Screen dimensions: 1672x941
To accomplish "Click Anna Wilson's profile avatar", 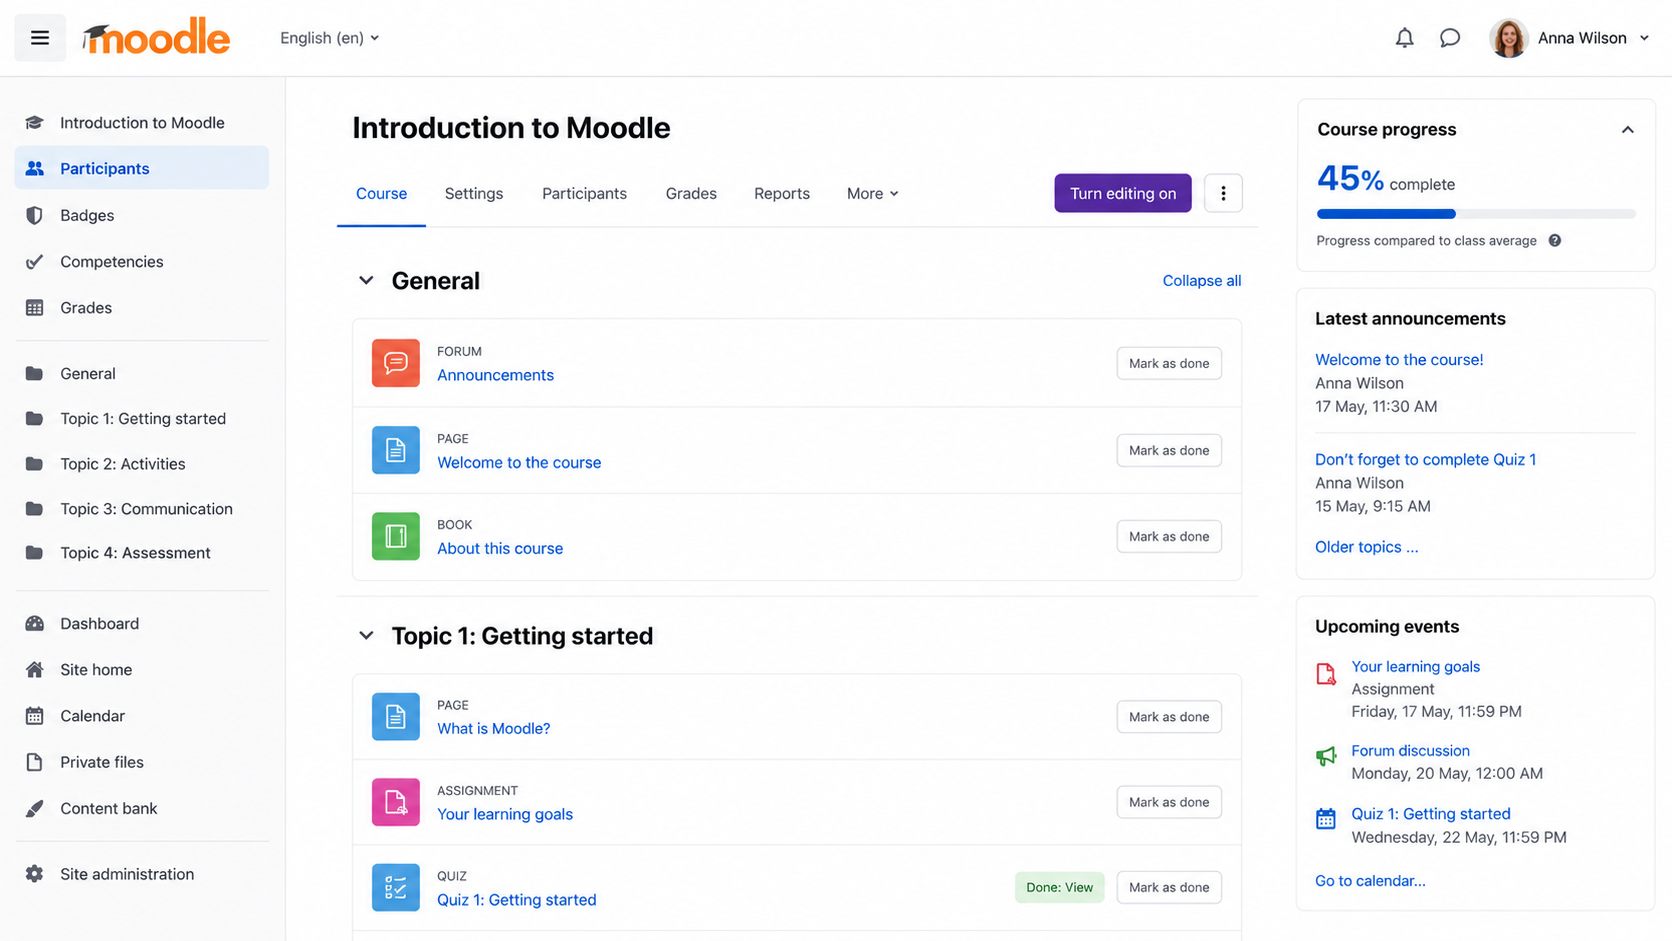I will coord(1508,38).
